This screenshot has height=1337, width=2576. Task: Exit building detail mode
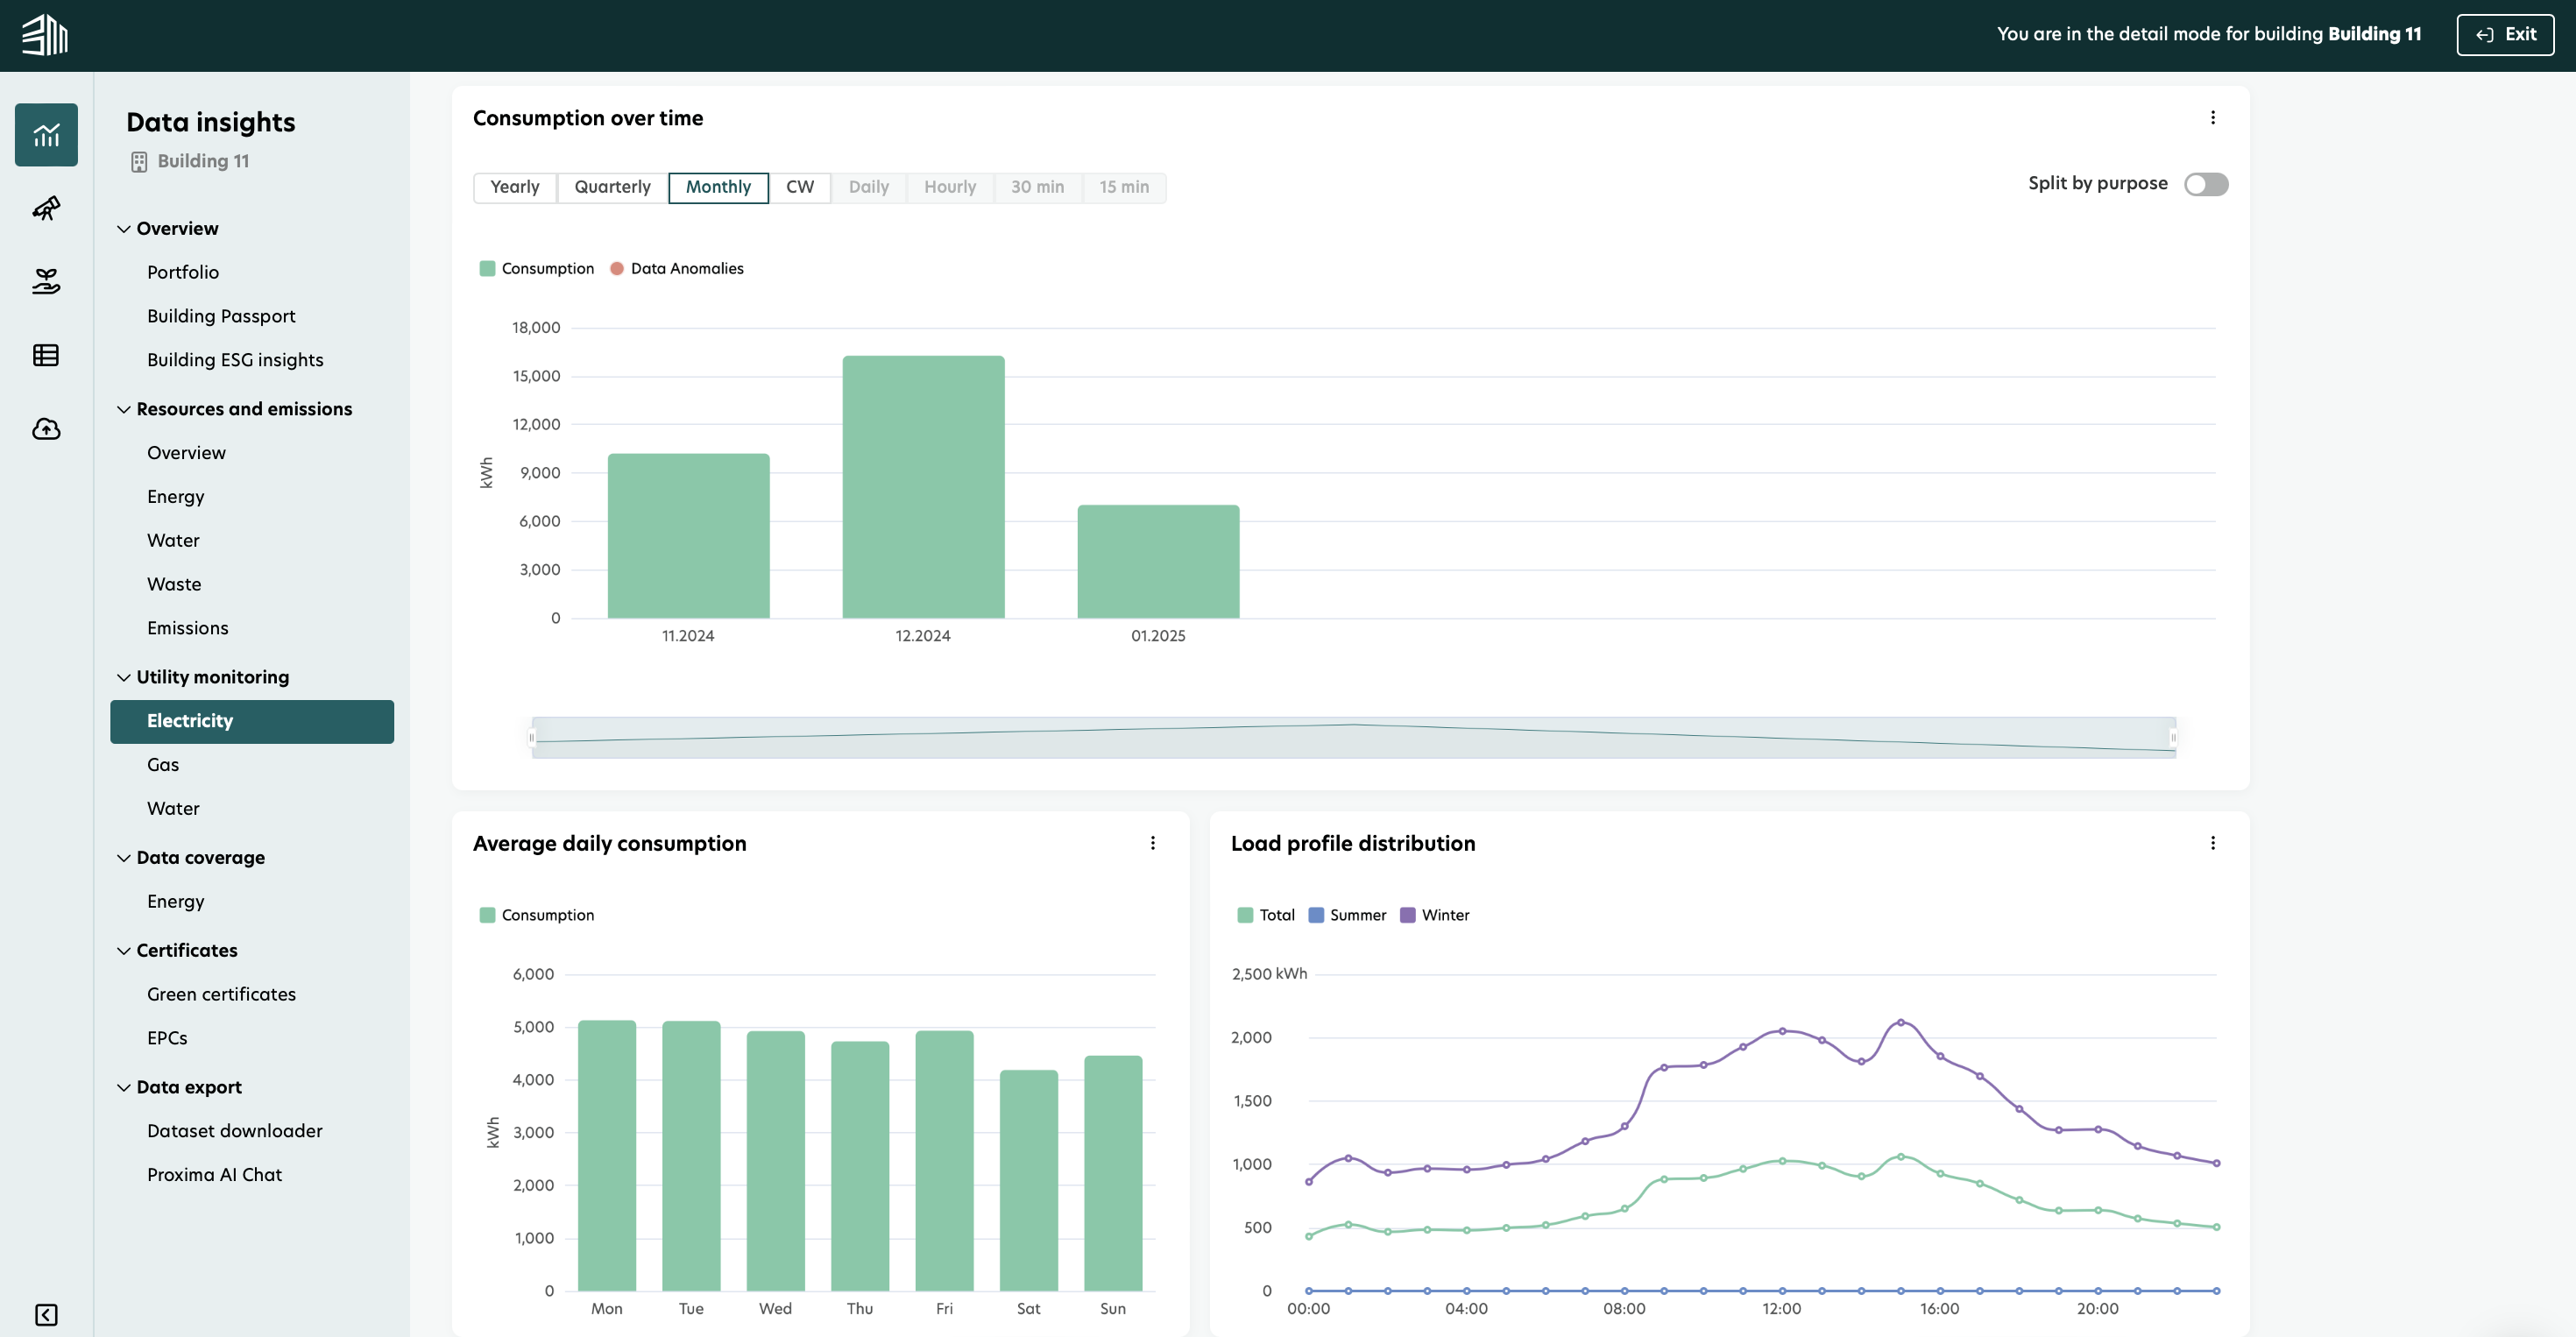2504,34
